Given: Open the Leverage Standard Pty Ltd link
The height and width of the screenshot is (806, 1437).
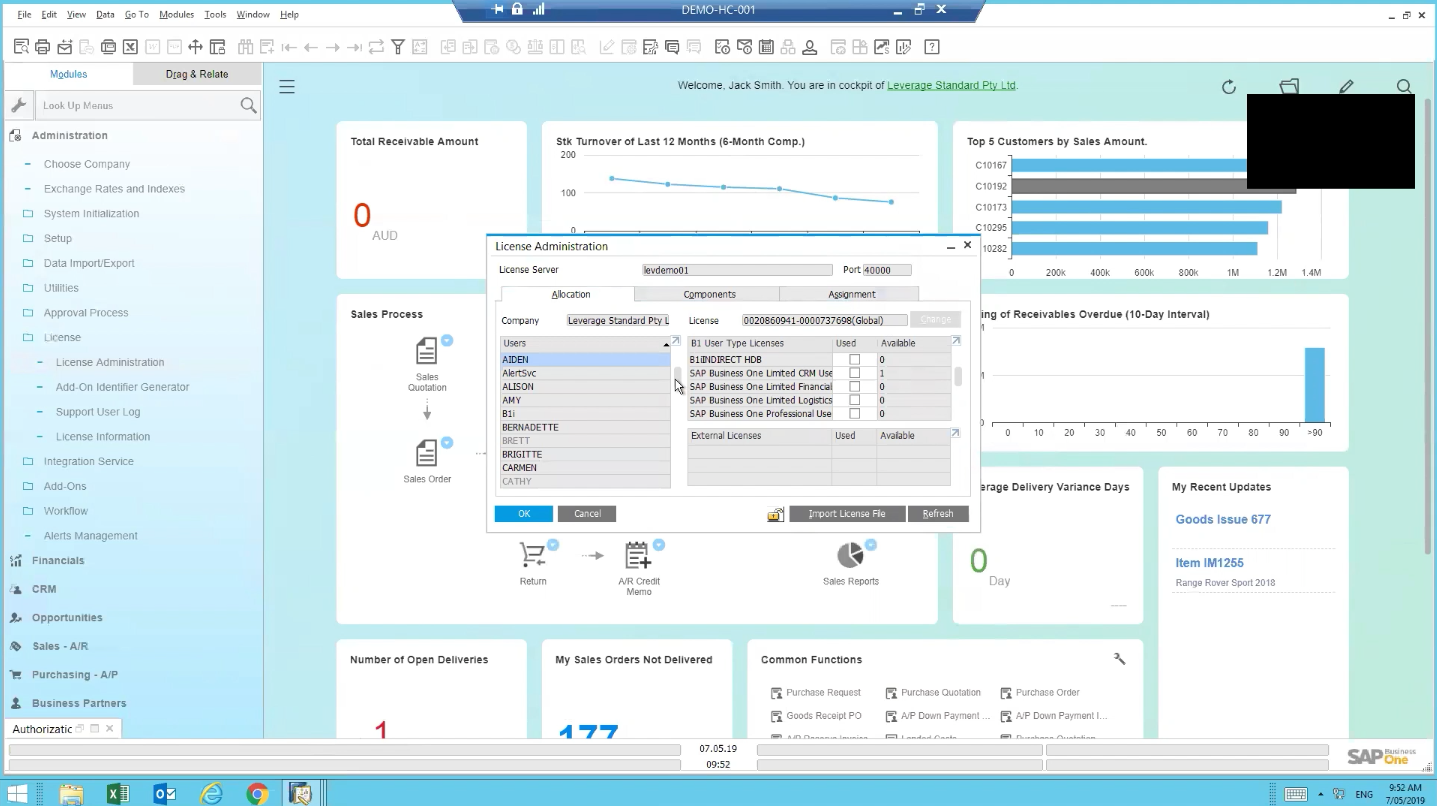Looking at the screenshot, I should tap(951, 86).
